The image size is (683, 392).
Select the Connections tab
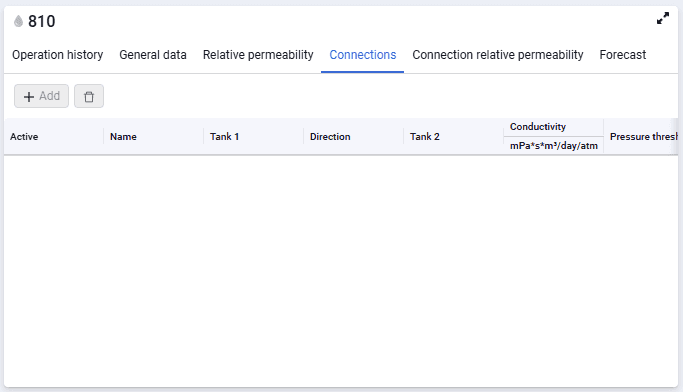point(362,55)
